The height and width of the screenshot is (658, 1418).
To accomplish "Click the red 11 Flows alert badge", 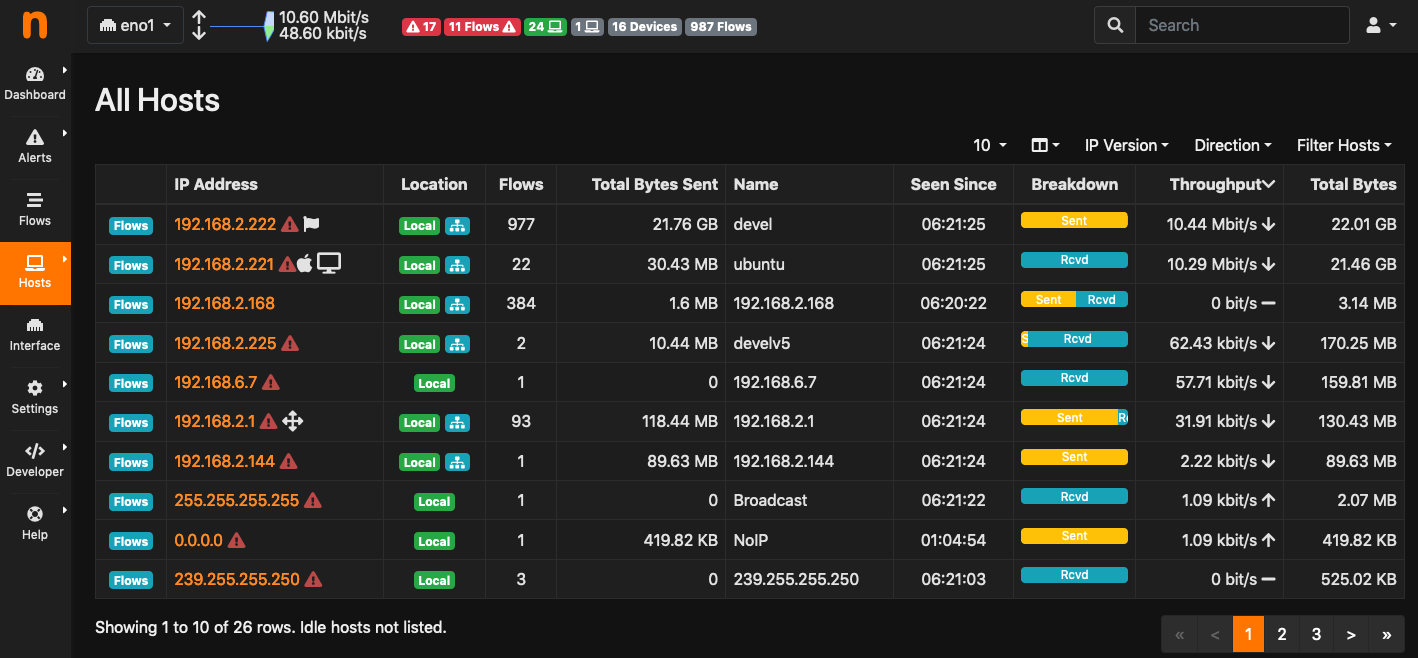I will point(482,27).
